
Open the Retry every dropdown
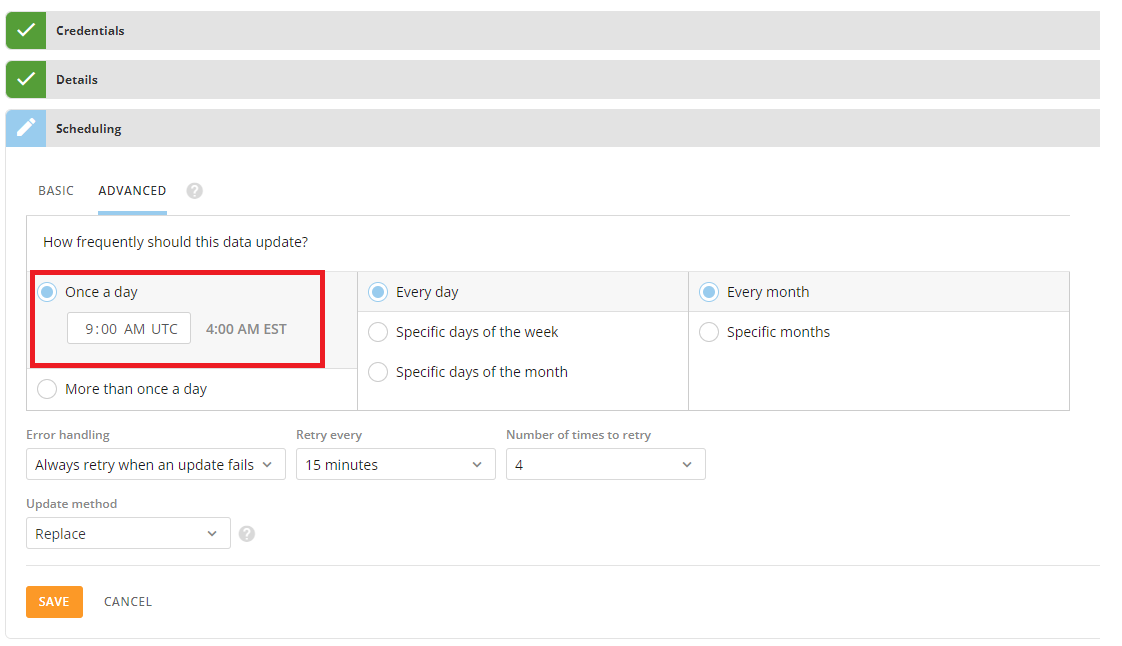(x=395, y=464)
